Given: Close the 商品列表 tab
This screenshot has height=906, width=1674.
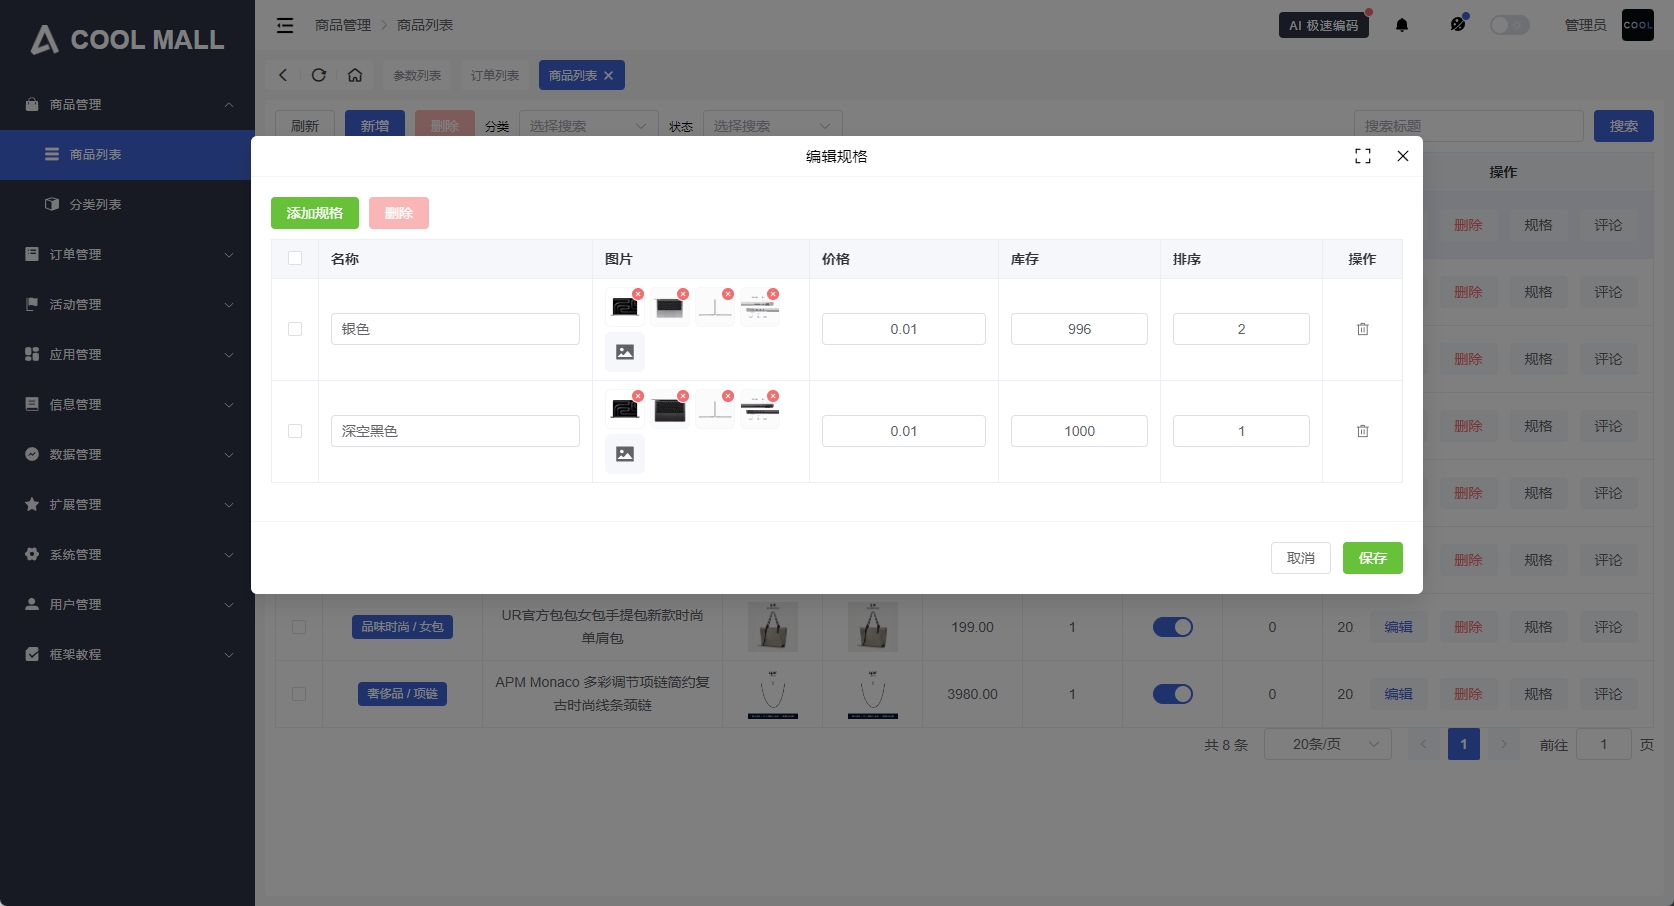Looking at the screenshot, I should tap(608, 76).
